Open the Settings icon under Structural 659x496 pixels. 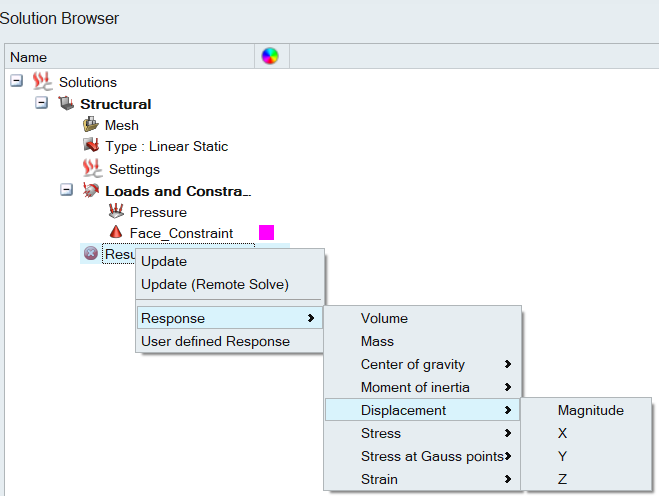click(92, 168)
